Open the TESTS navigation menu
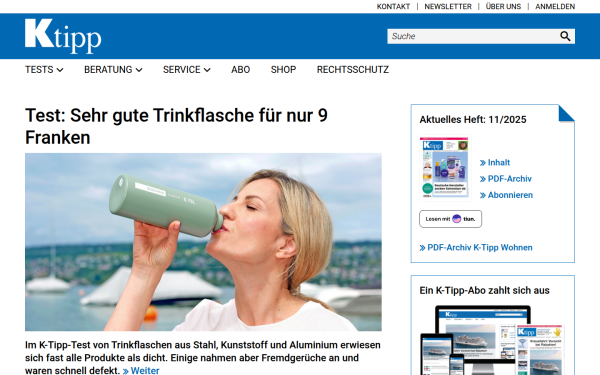This screenshot has width=600, height=375. coord(44,70)
